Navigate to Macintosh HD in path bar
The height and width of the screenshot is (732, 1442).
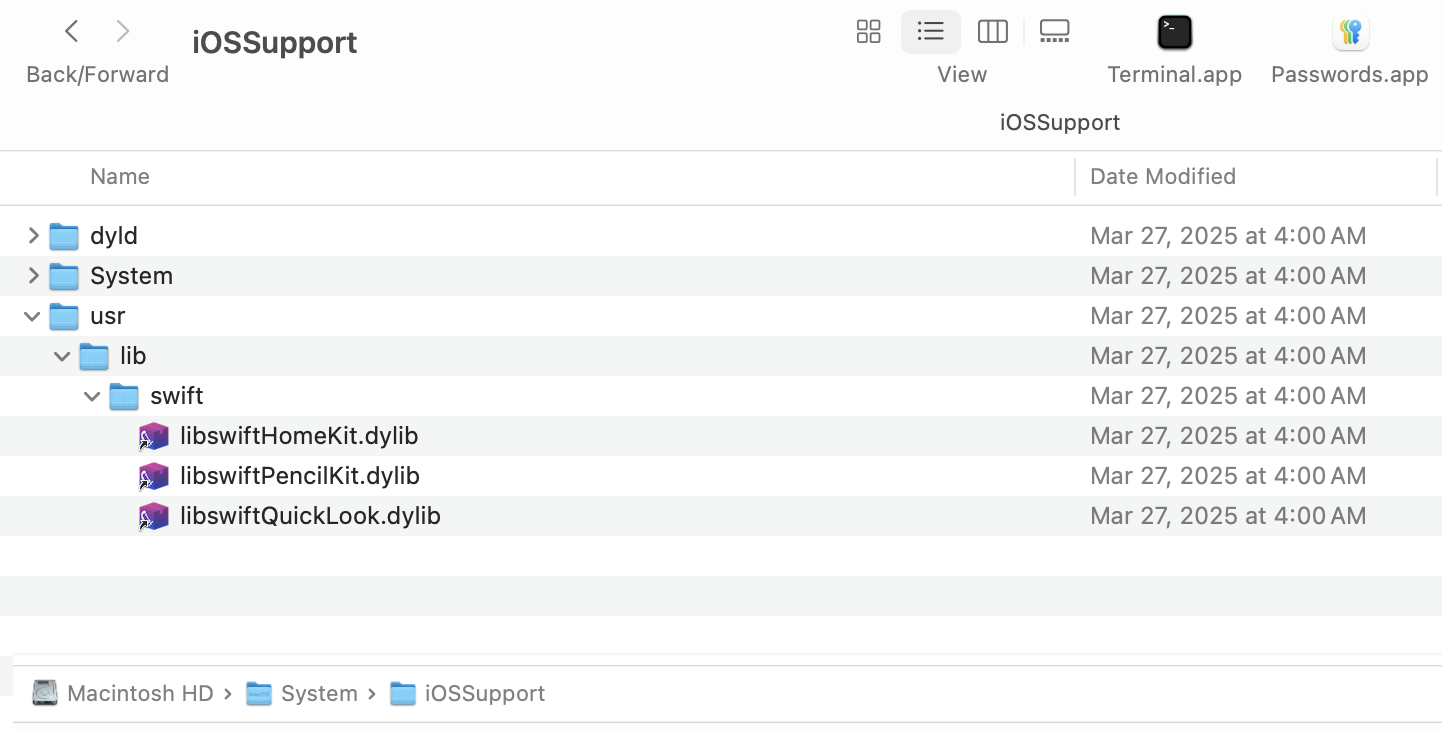(140, 693)
